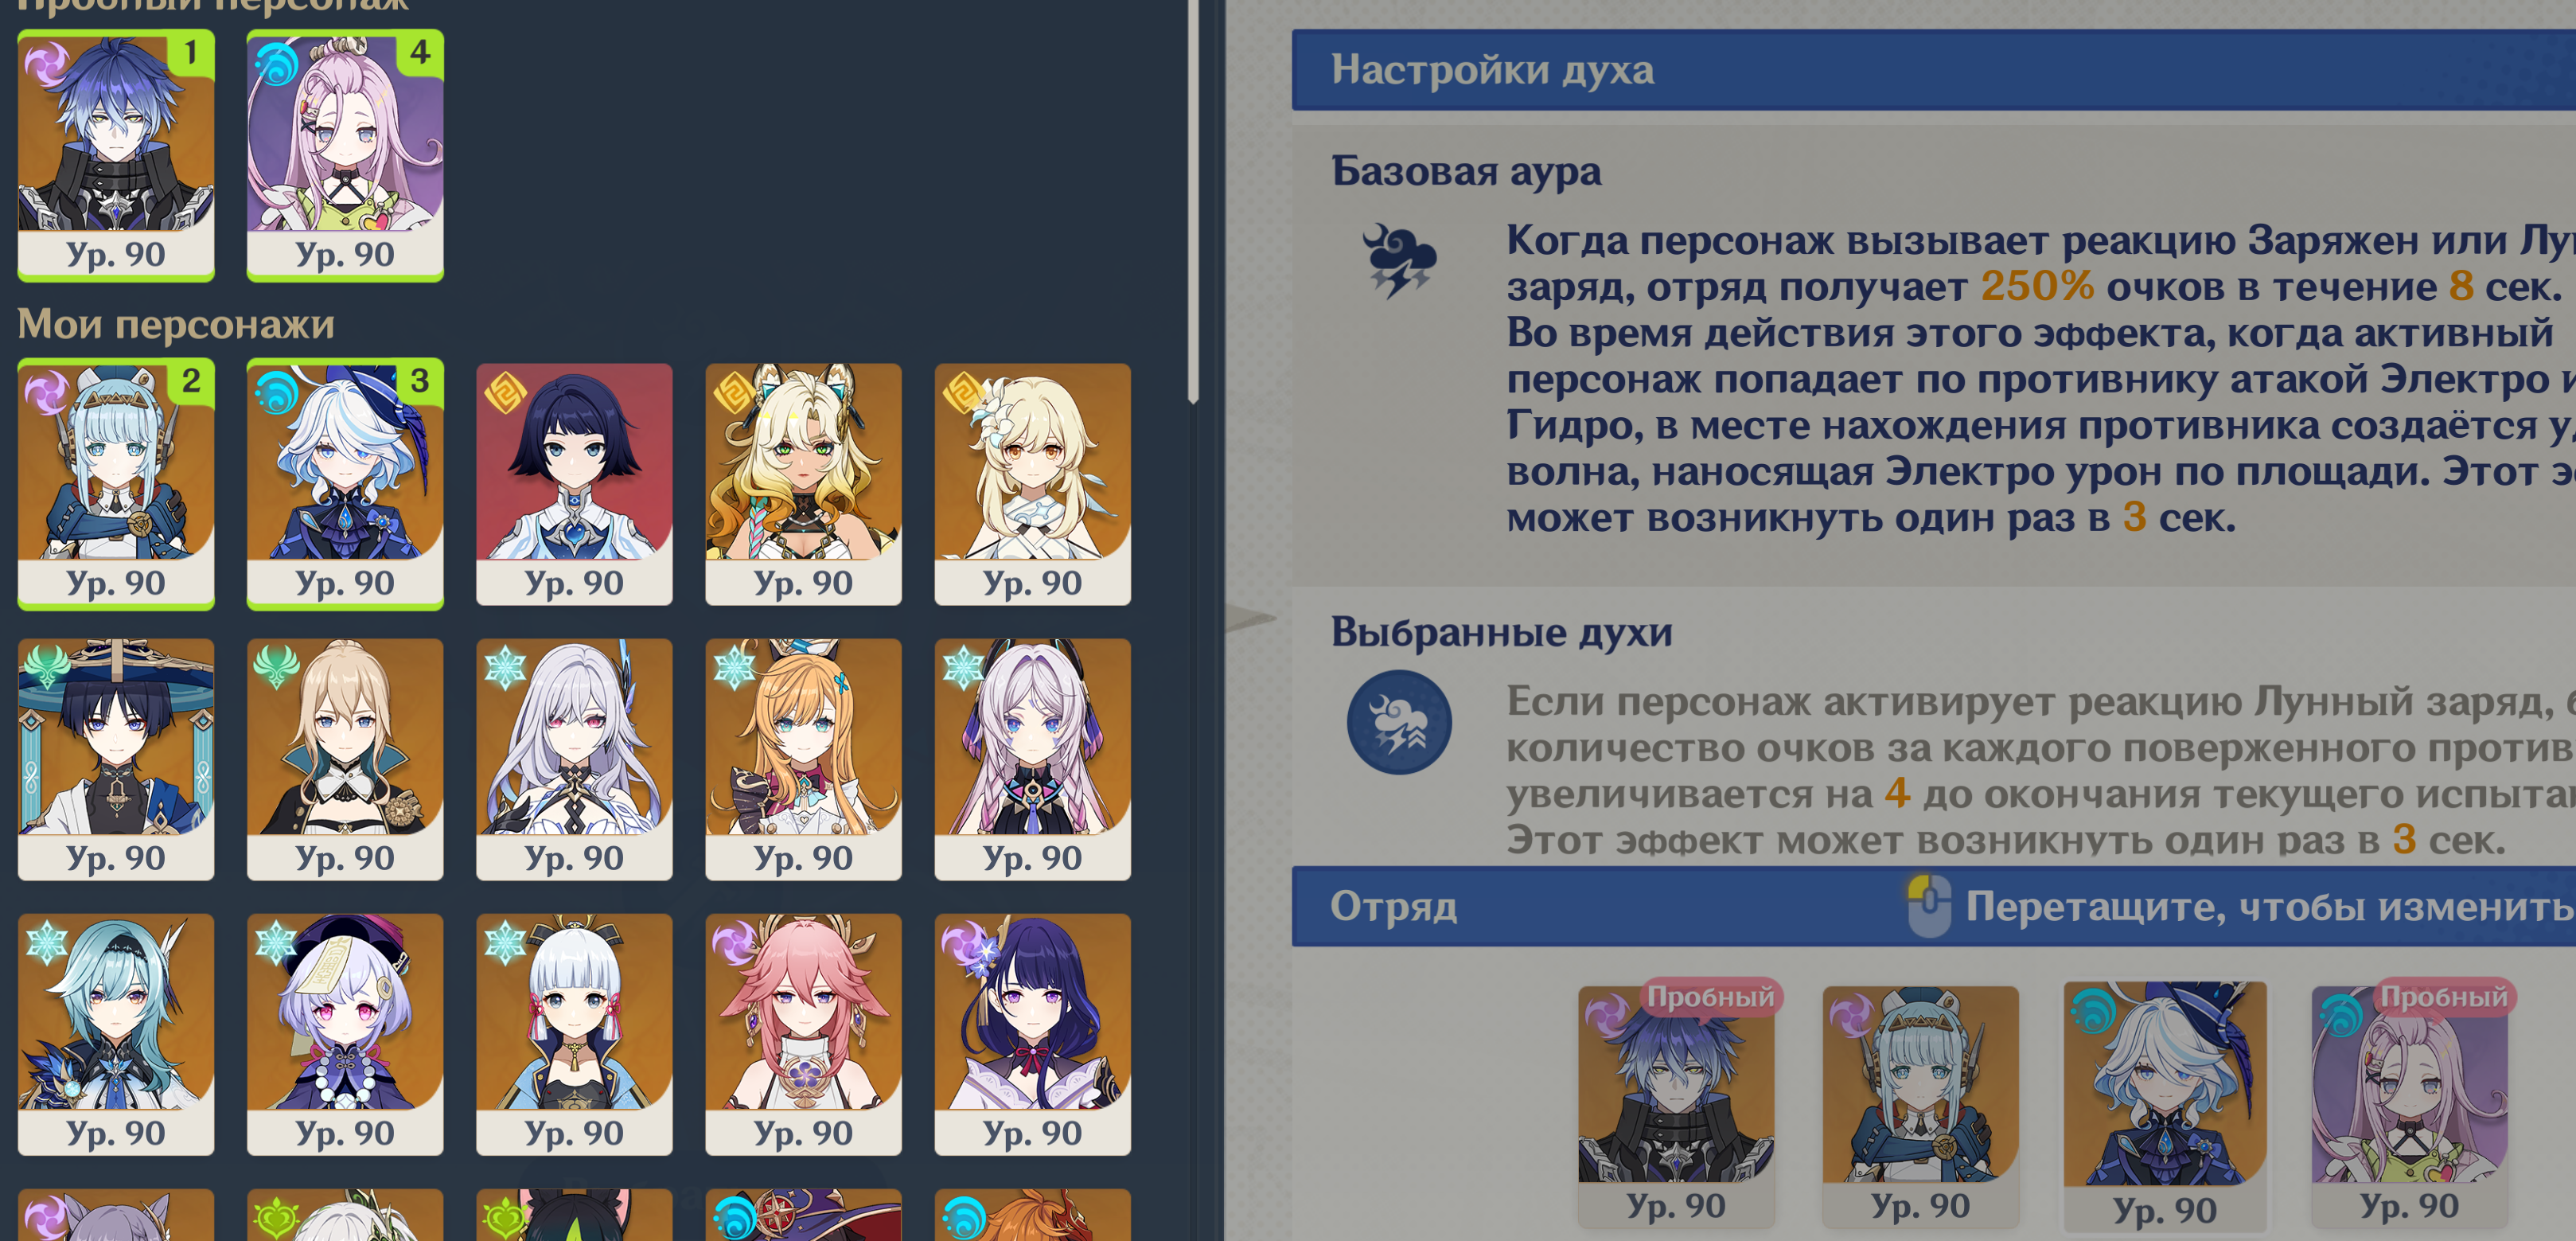Choose the blonde Geo traveler with white flower
The width and height of the screenshot is (2576, 1241).
click(1032, 484)
